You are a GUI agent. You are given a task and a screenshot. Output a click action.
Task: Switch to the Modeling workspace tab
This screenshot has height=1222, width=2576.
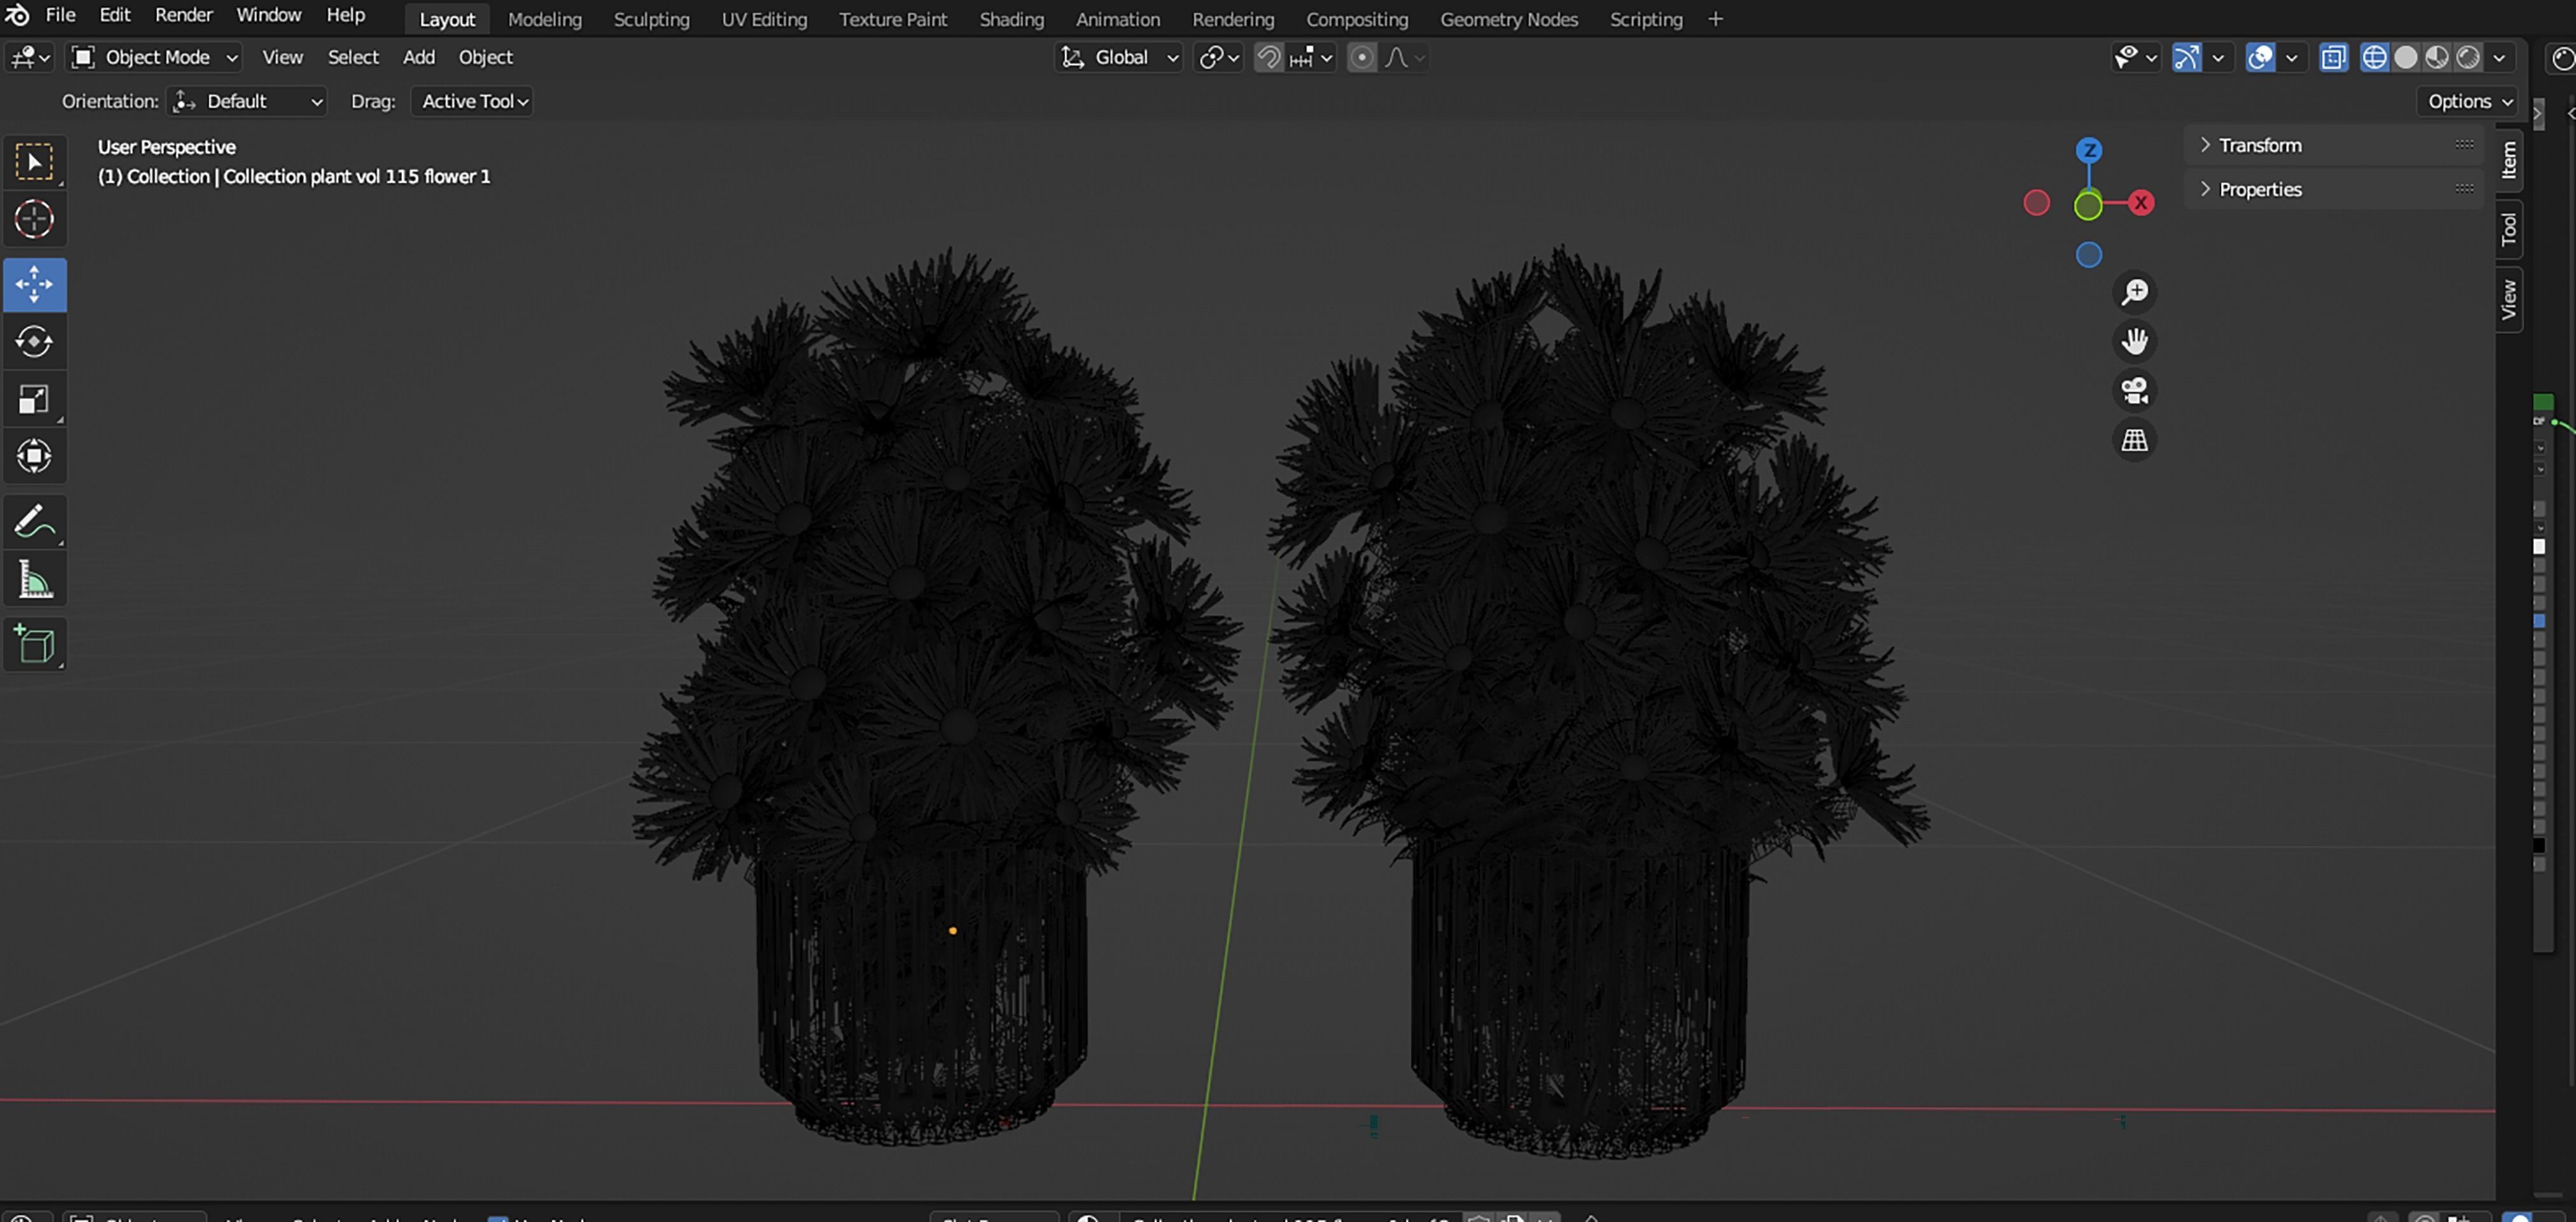click(544, 19)
